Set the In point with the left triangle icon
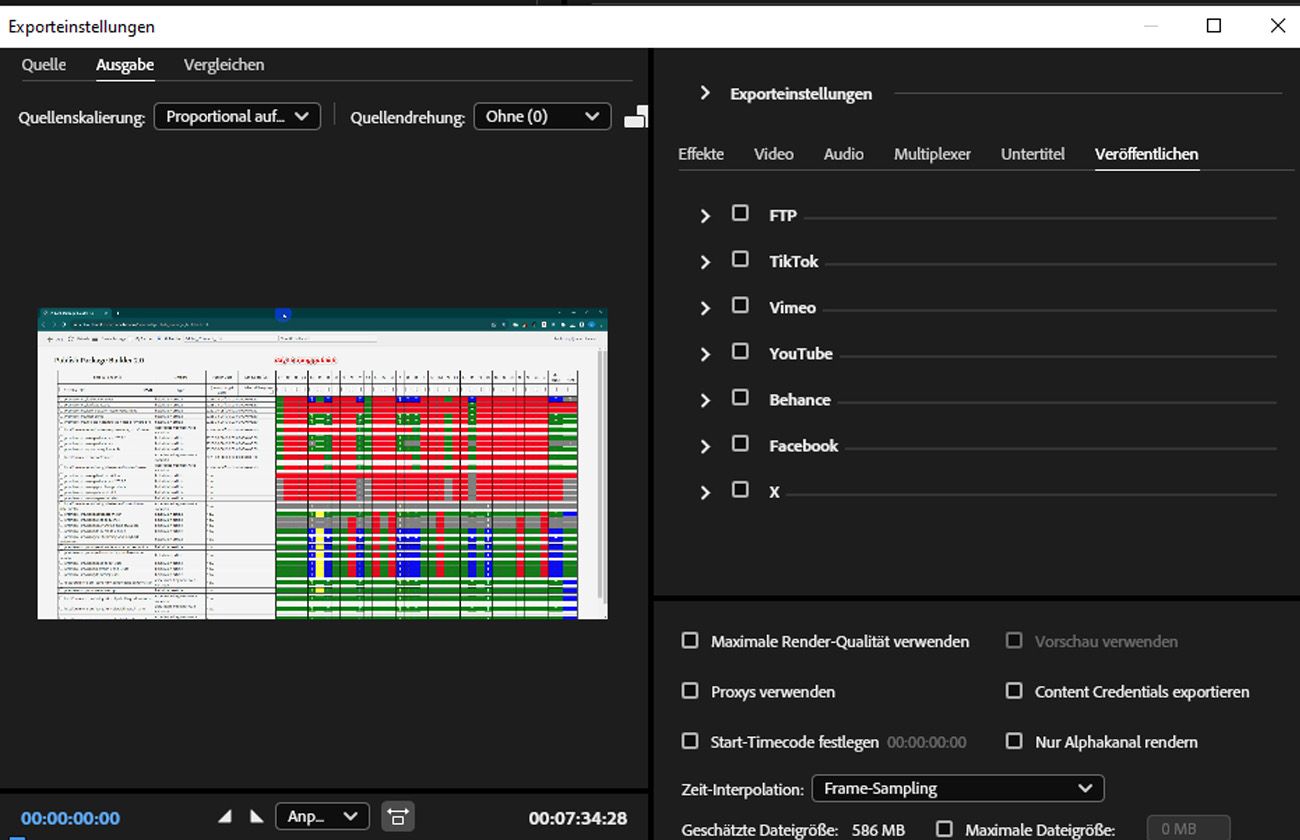The width and height of the screenshot is (1300, 840). point(226,816)
